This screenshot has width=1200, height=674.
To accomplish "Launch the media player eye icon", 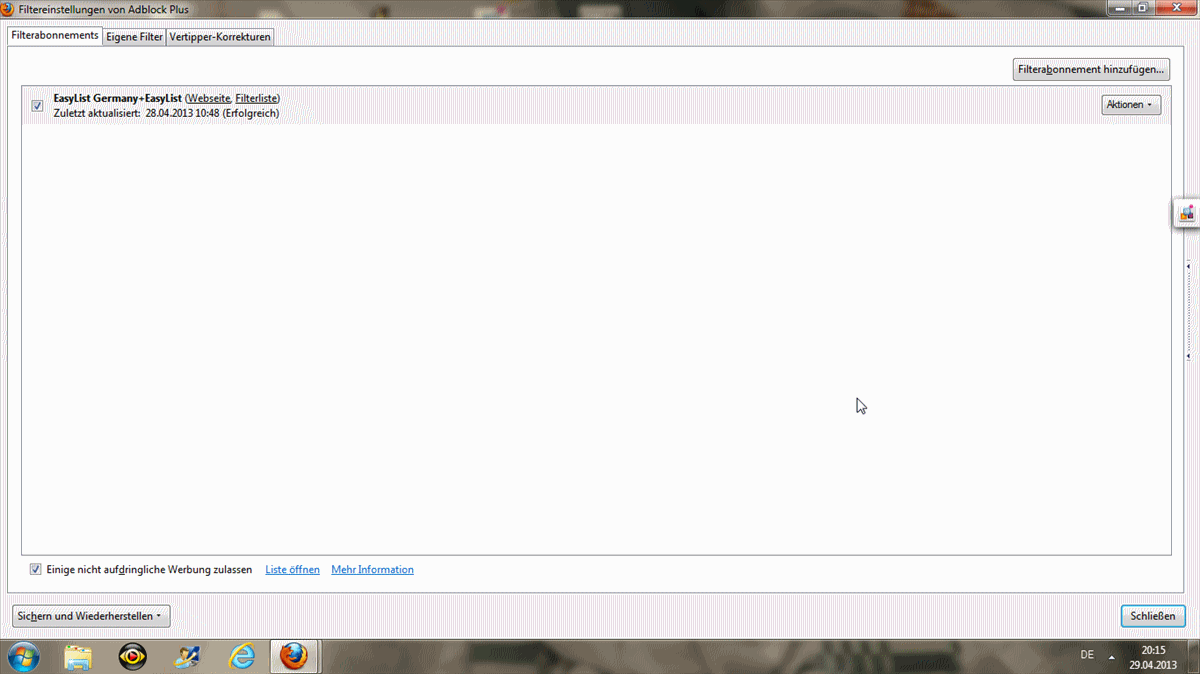I will click(132, 656).
